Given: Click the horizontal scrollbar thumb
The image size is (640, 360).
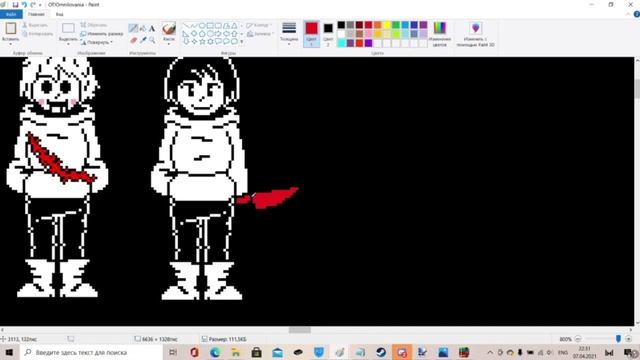Looking at the screenshot, I should pyautogui.click(x=300, y=330).
